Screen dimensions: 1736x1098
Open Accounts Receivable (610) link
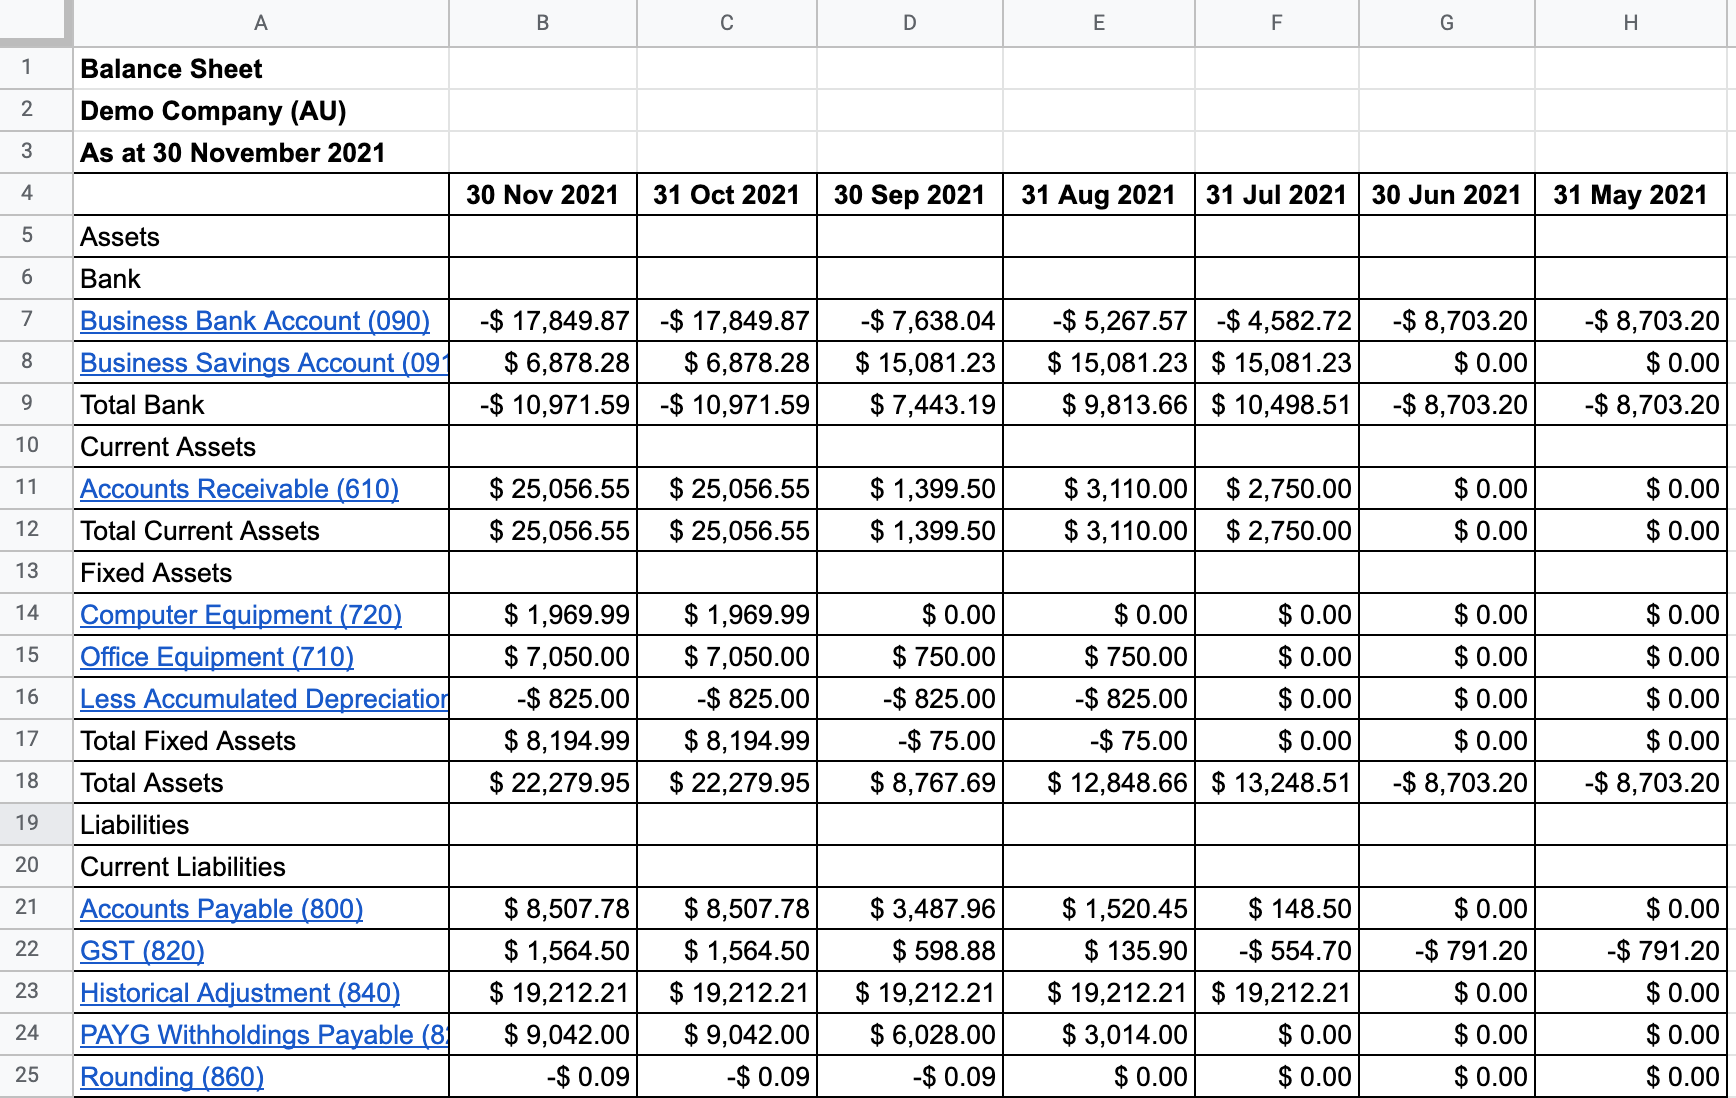point(239,489)
